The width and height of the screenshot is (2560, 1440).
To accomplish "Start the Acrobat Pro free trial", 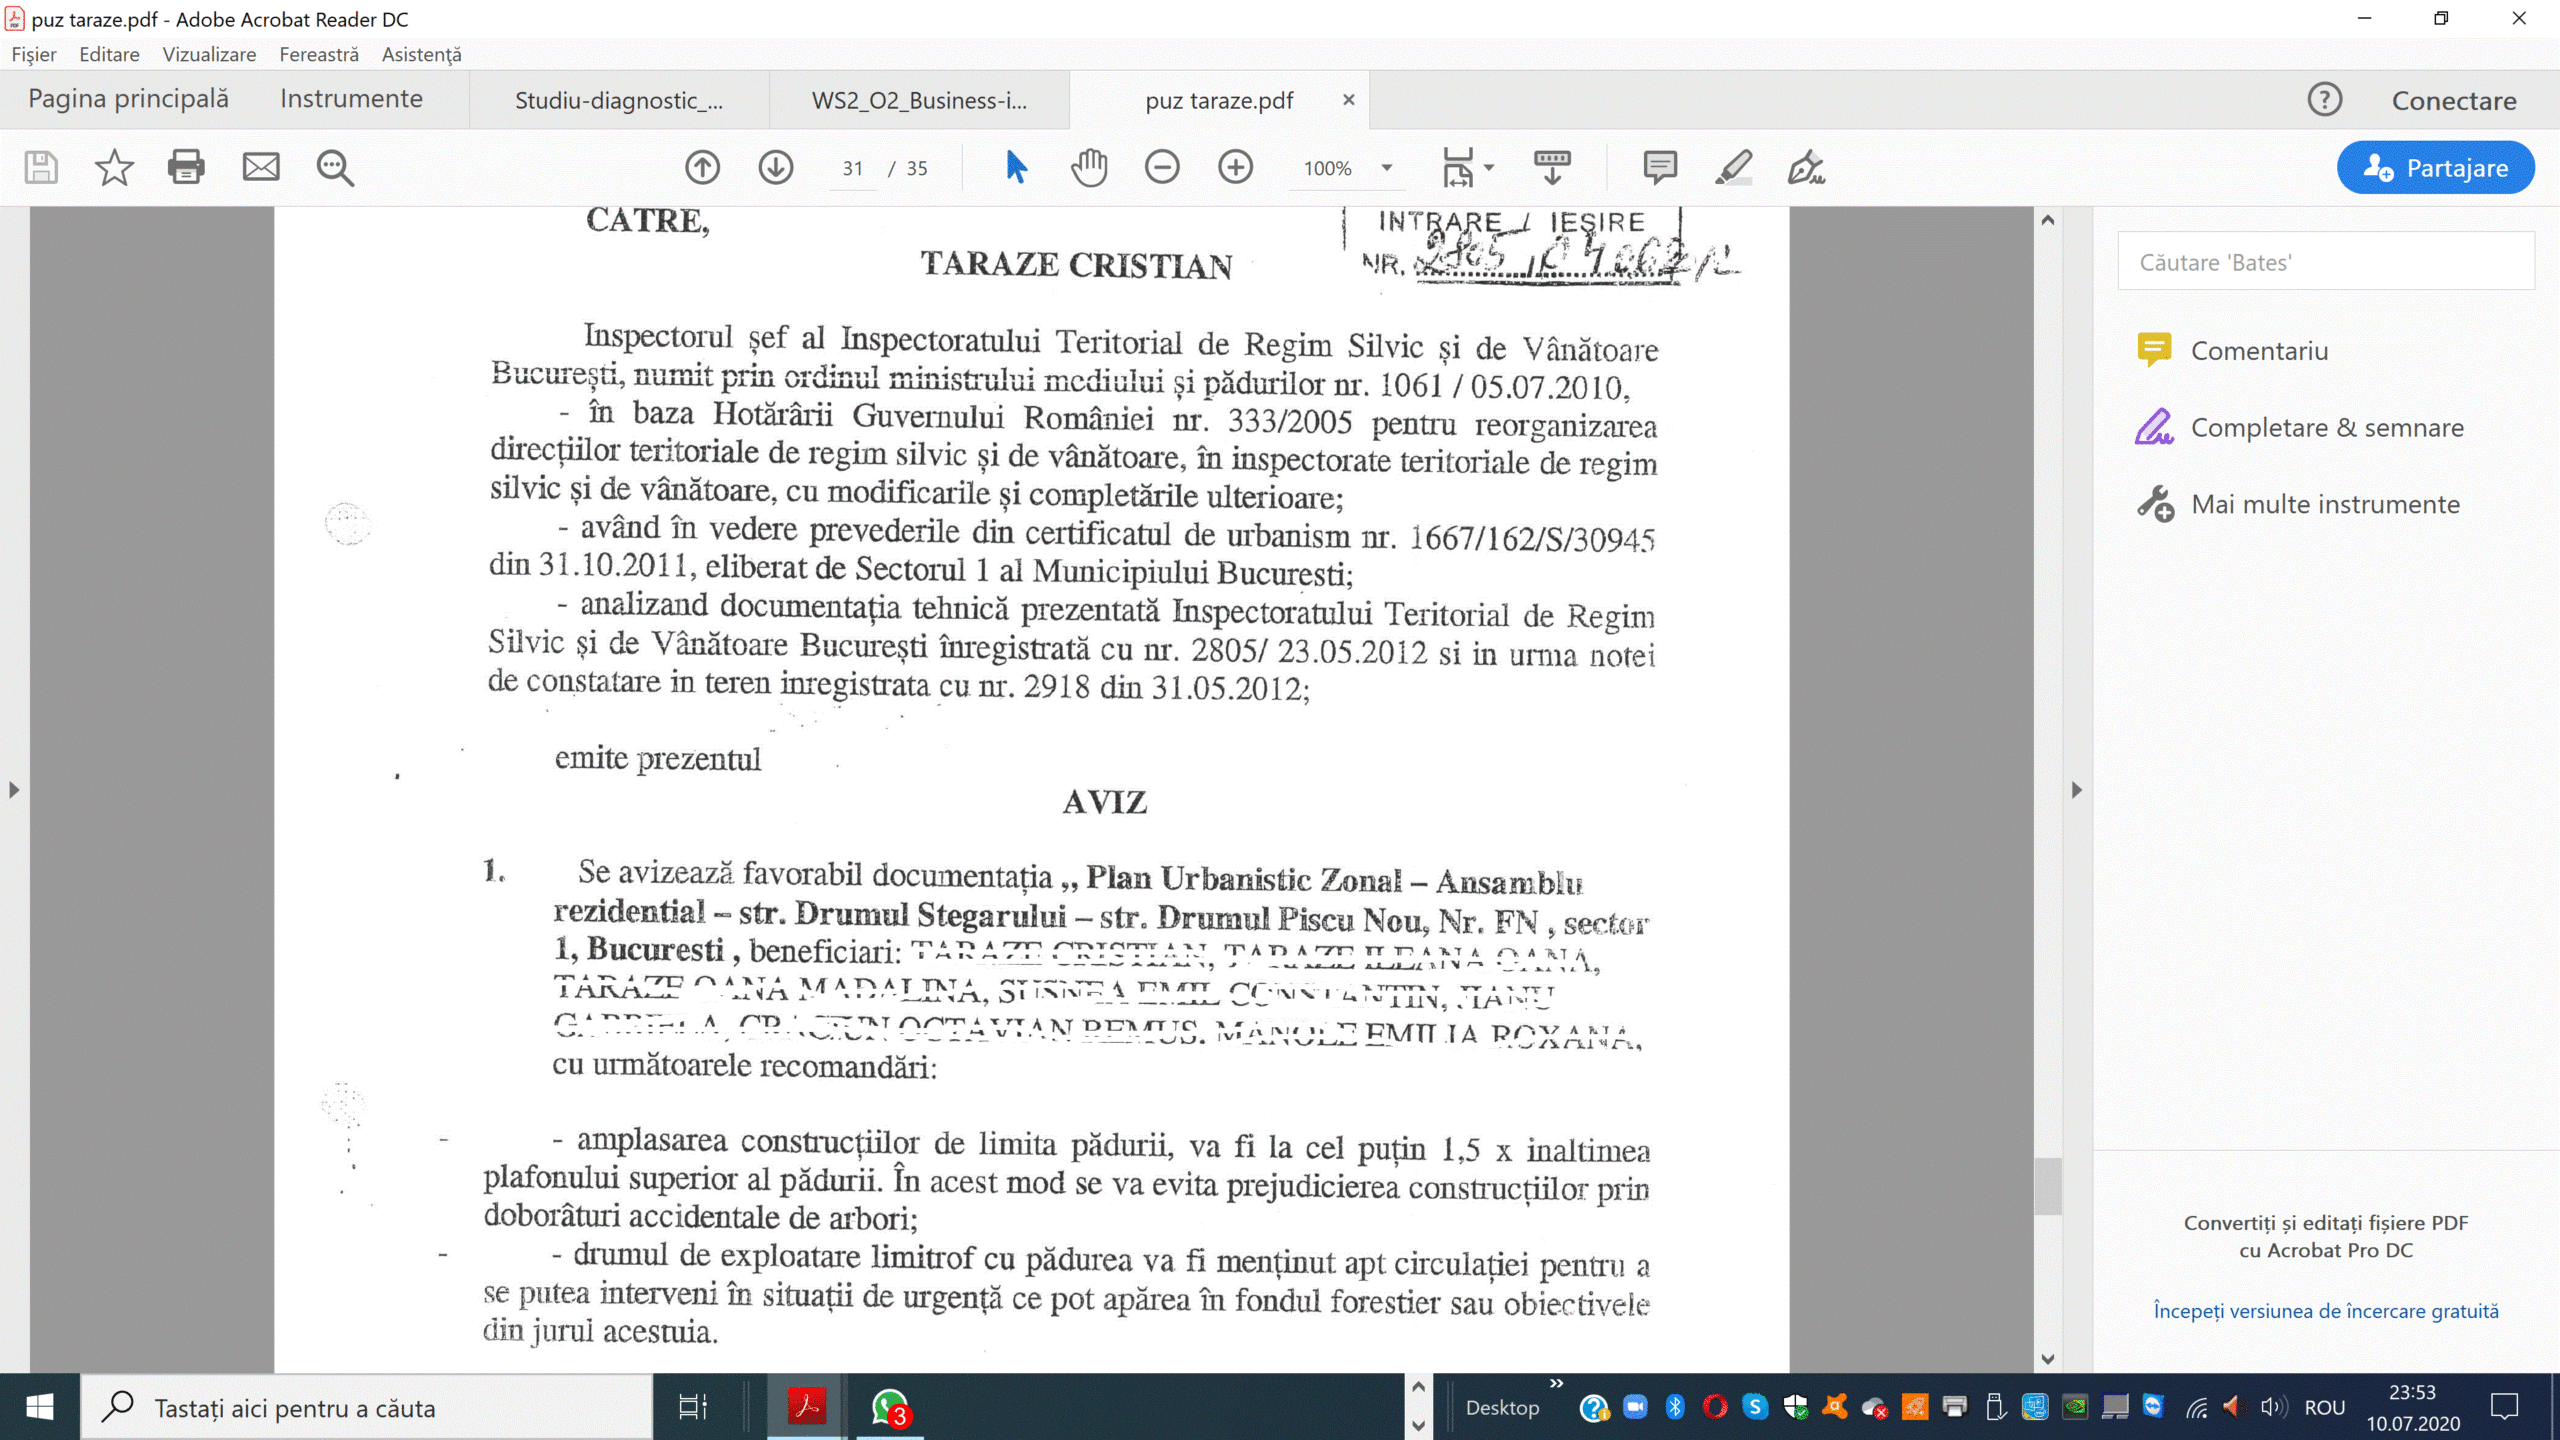I will (x=2325, y=1310).
